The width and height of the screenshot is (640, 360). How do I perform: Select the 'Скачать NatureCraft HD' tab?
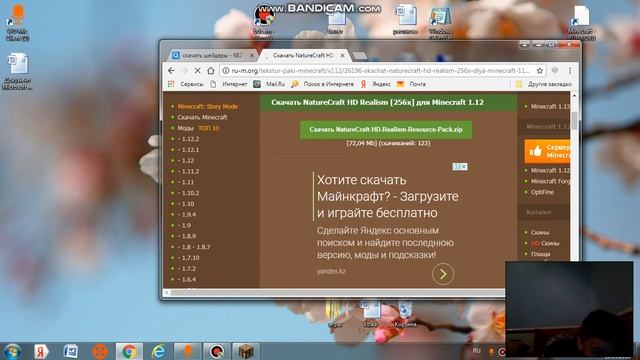[302, 55]
